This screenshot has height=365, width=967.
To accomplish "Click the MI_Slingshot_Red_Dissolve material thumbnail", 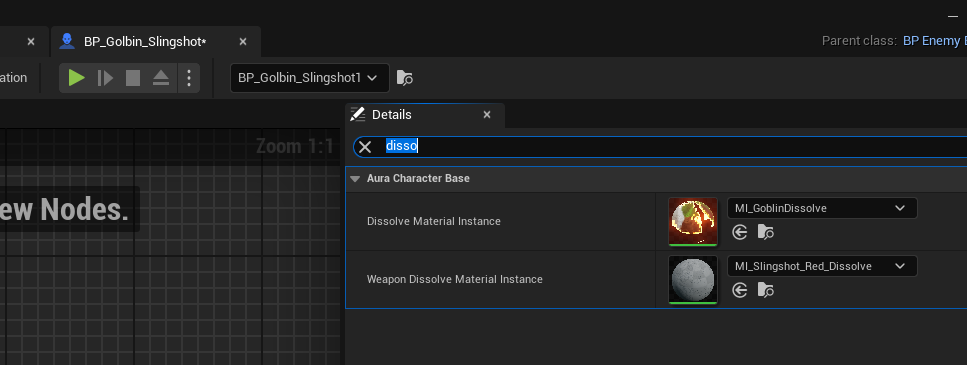I will (x=693, y=280).
